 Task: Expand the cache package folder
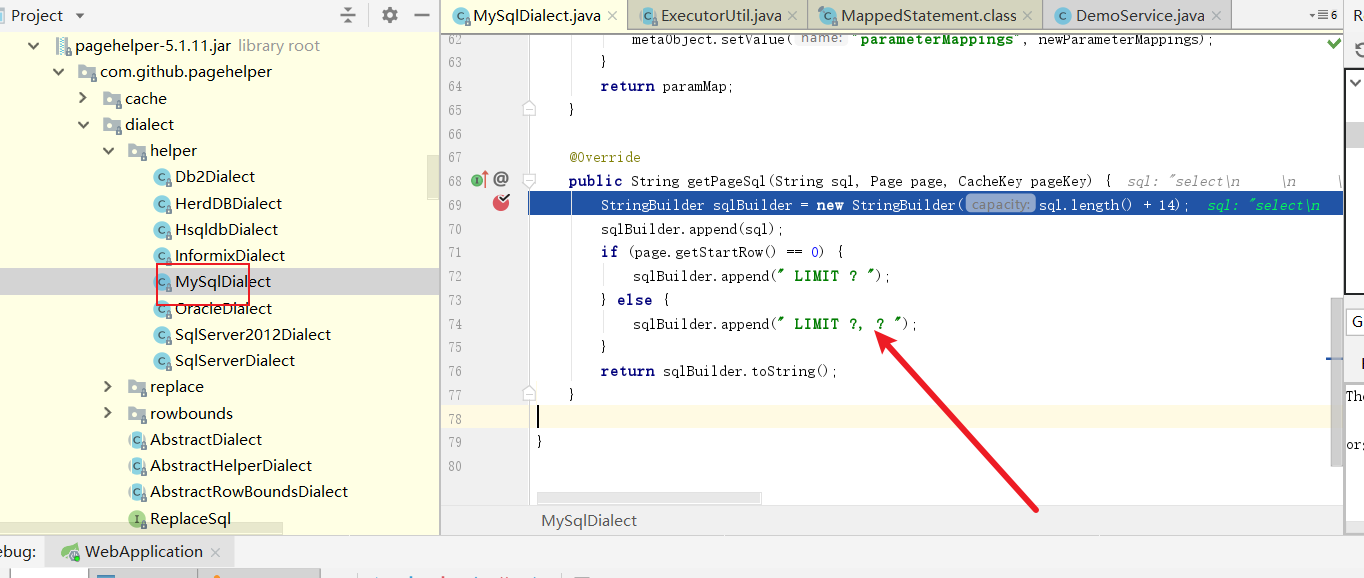click(84, 98)
